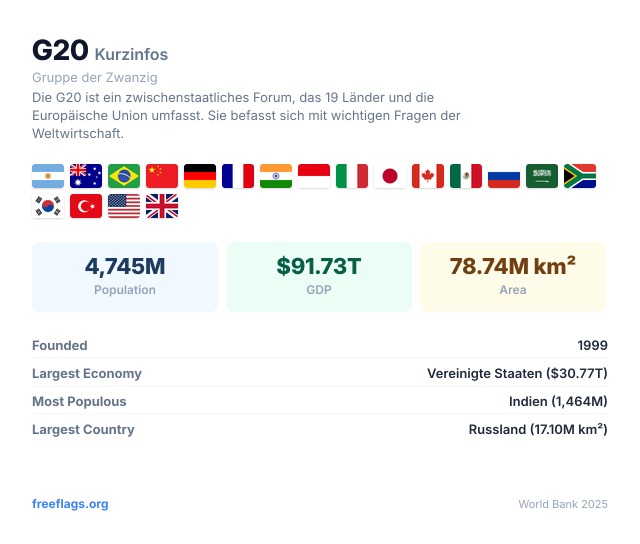Click the Argentina flag icon
640x544 pixels.
(x=48, y=176)
